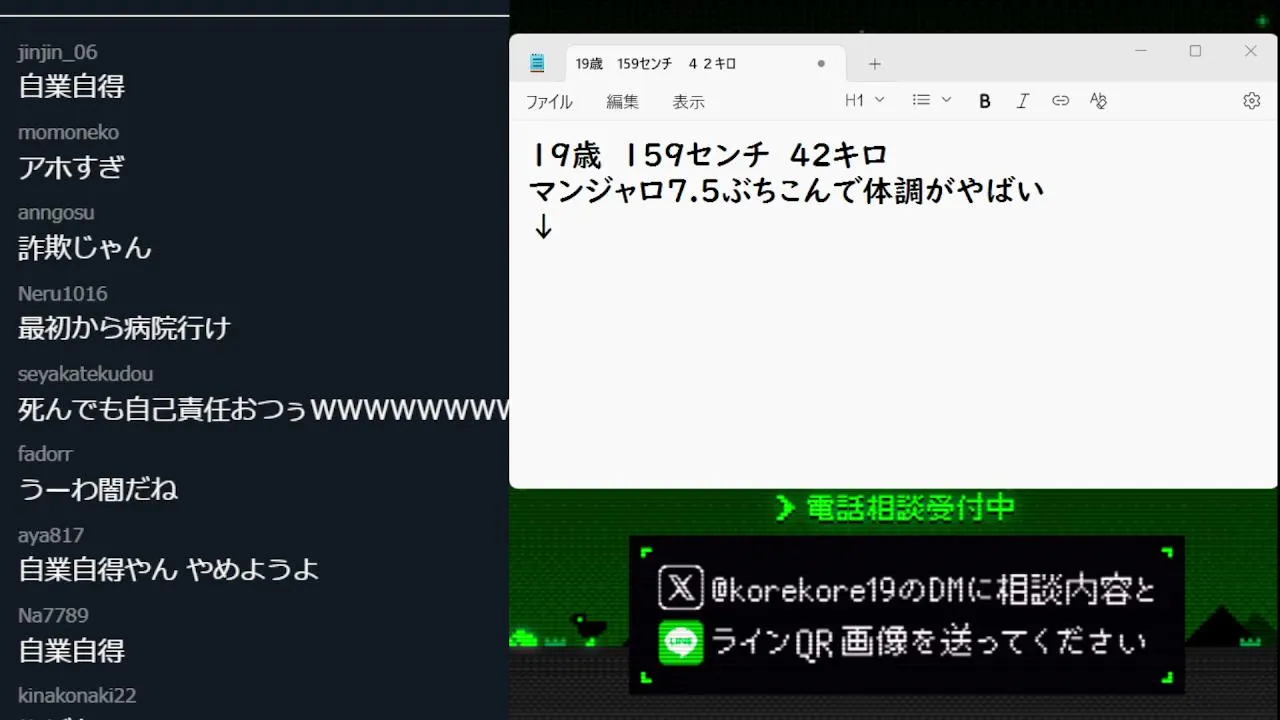This screenshot has height=720, width=1280.
Task: Toggle bold formatting
Action: pyautogui.click(x=985, y=101)
